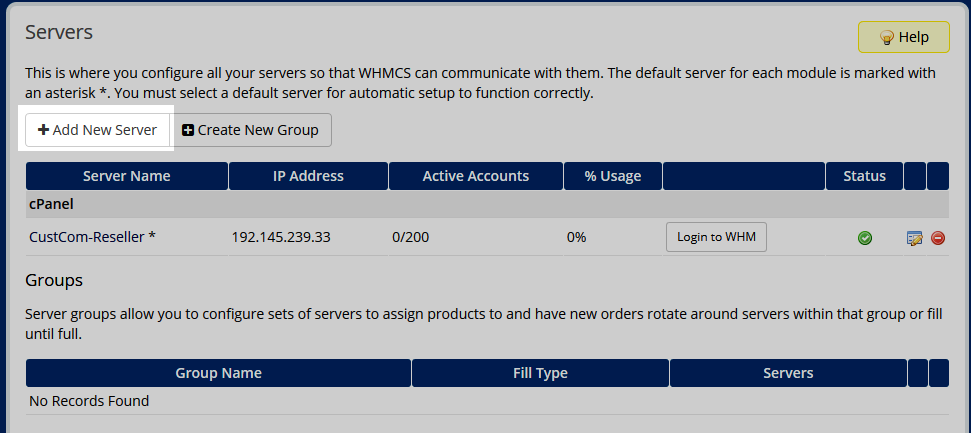Image resolution: width=971 pixels, height=433 pixels.
Task: Click the edit server icon for CustCom-Reseller
Action: point(914,238)
